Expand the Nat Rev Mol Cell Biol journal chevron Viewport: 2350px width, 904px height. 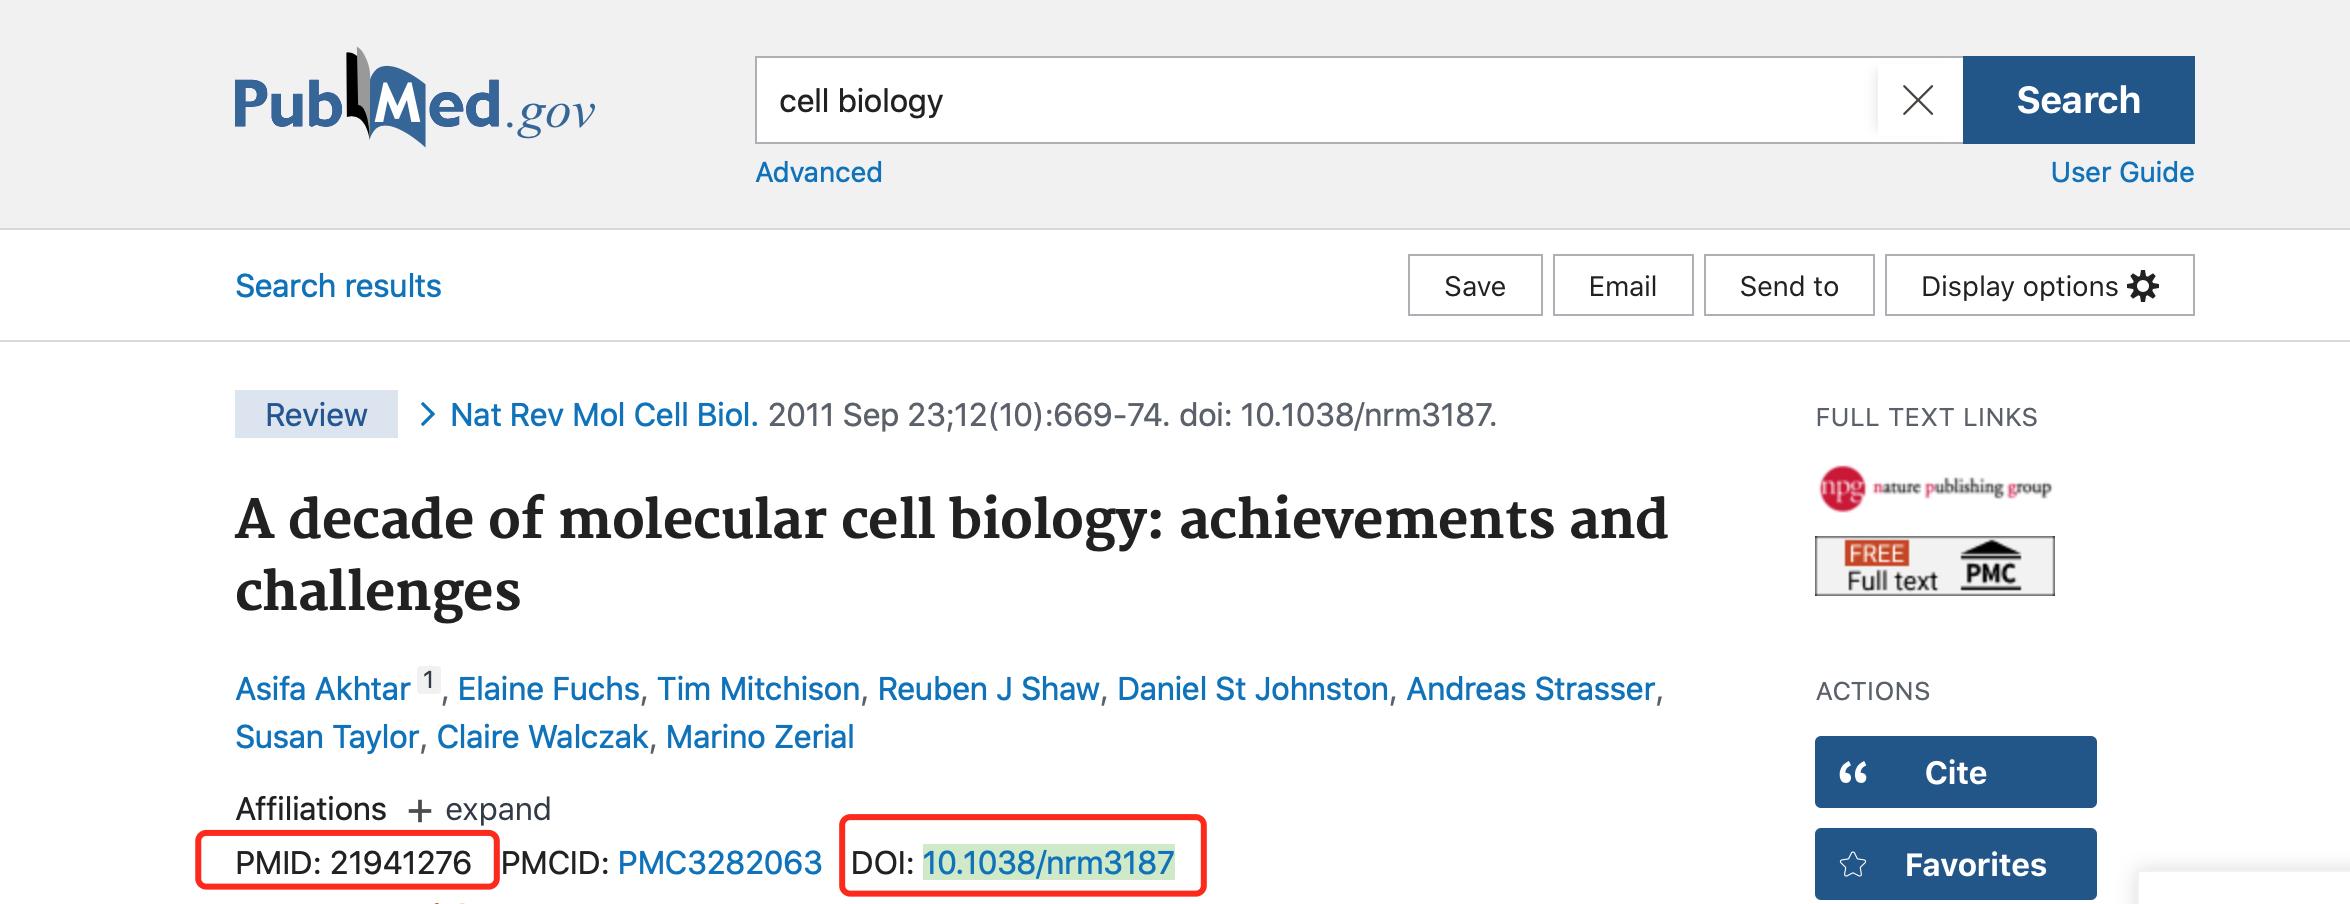click(427, 414)
